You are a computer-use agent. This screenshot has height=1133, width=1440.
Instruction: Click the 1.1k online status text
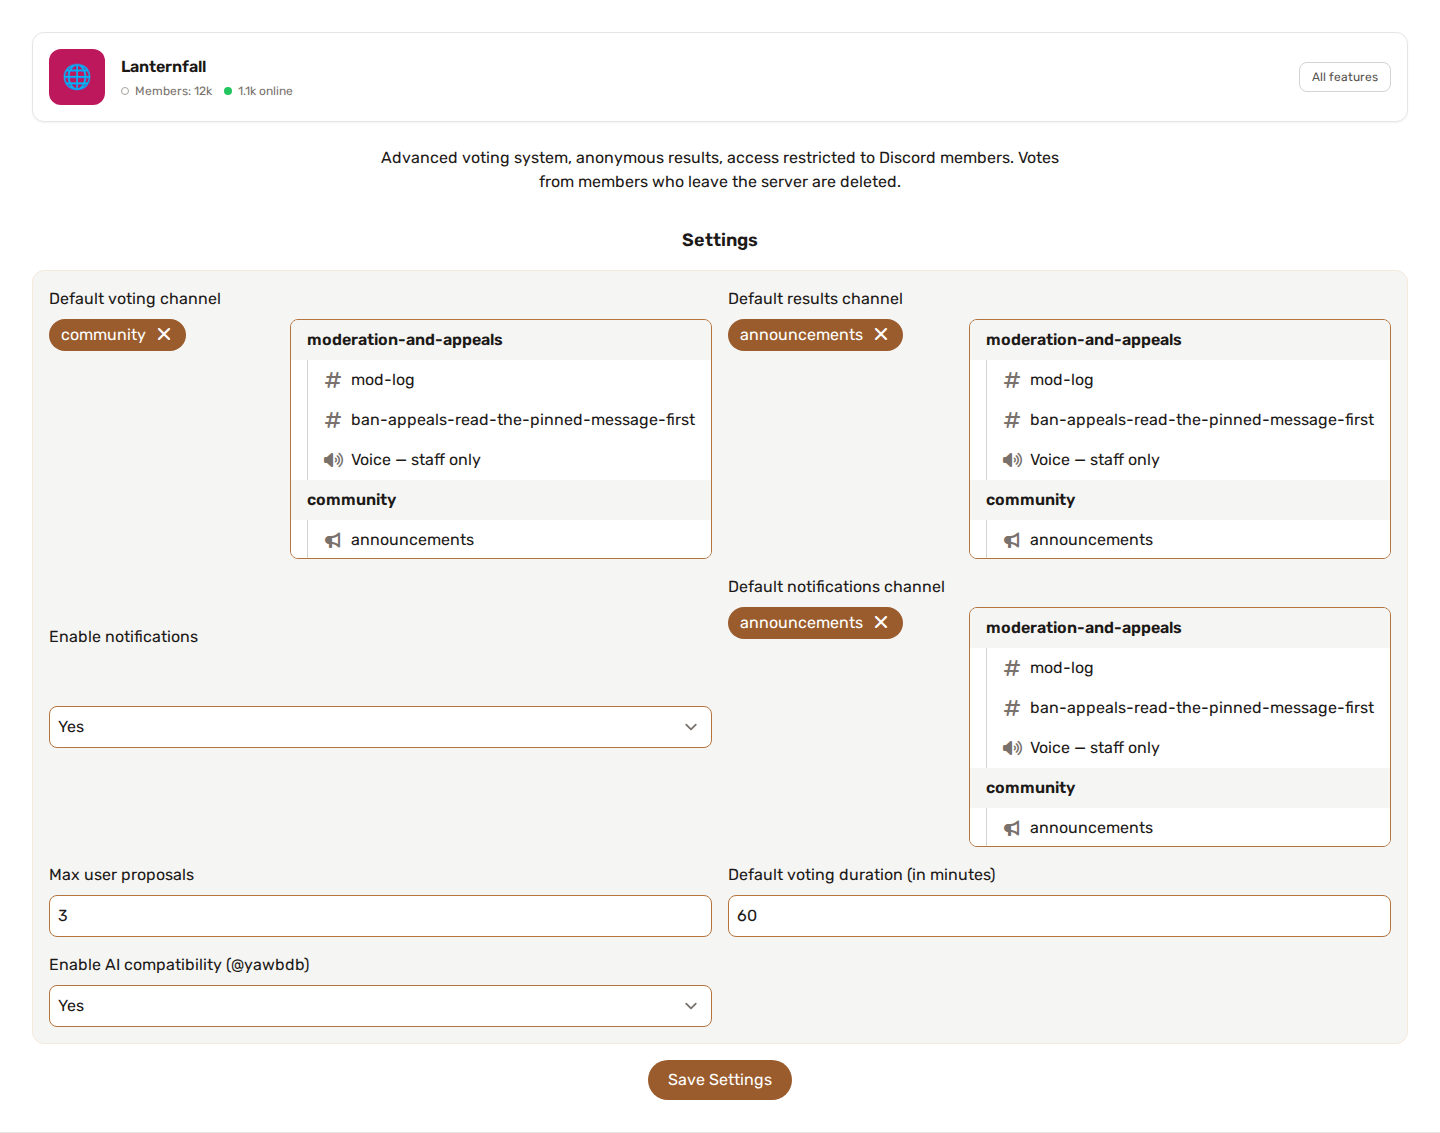pos(265,91)
